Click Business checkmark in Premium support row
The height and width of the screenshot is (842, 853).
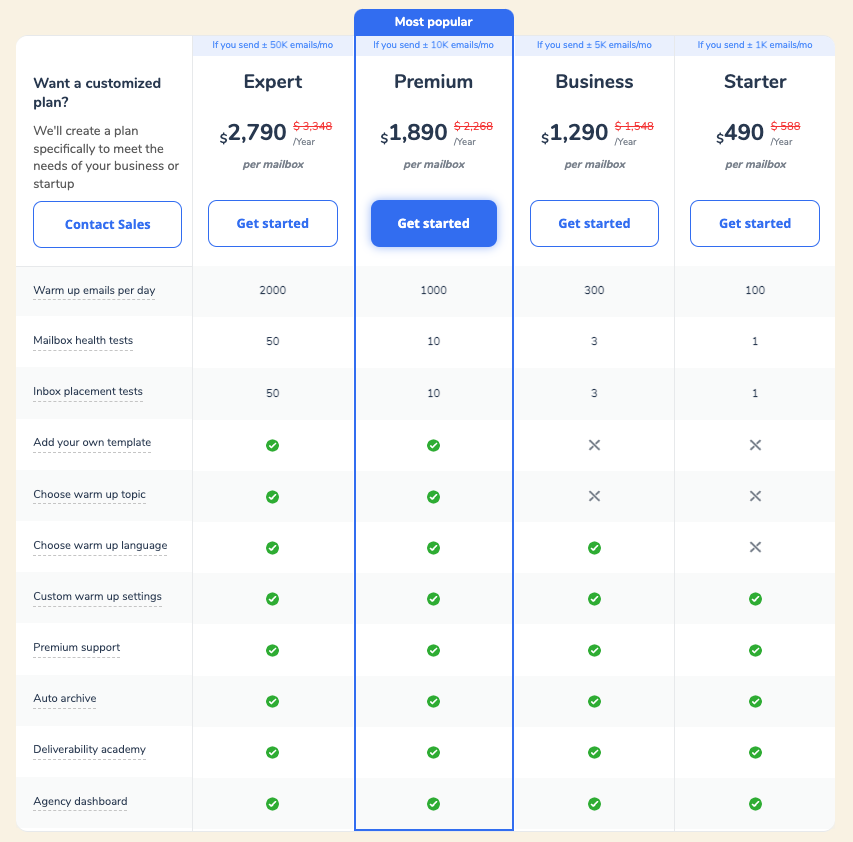point(594,650)
